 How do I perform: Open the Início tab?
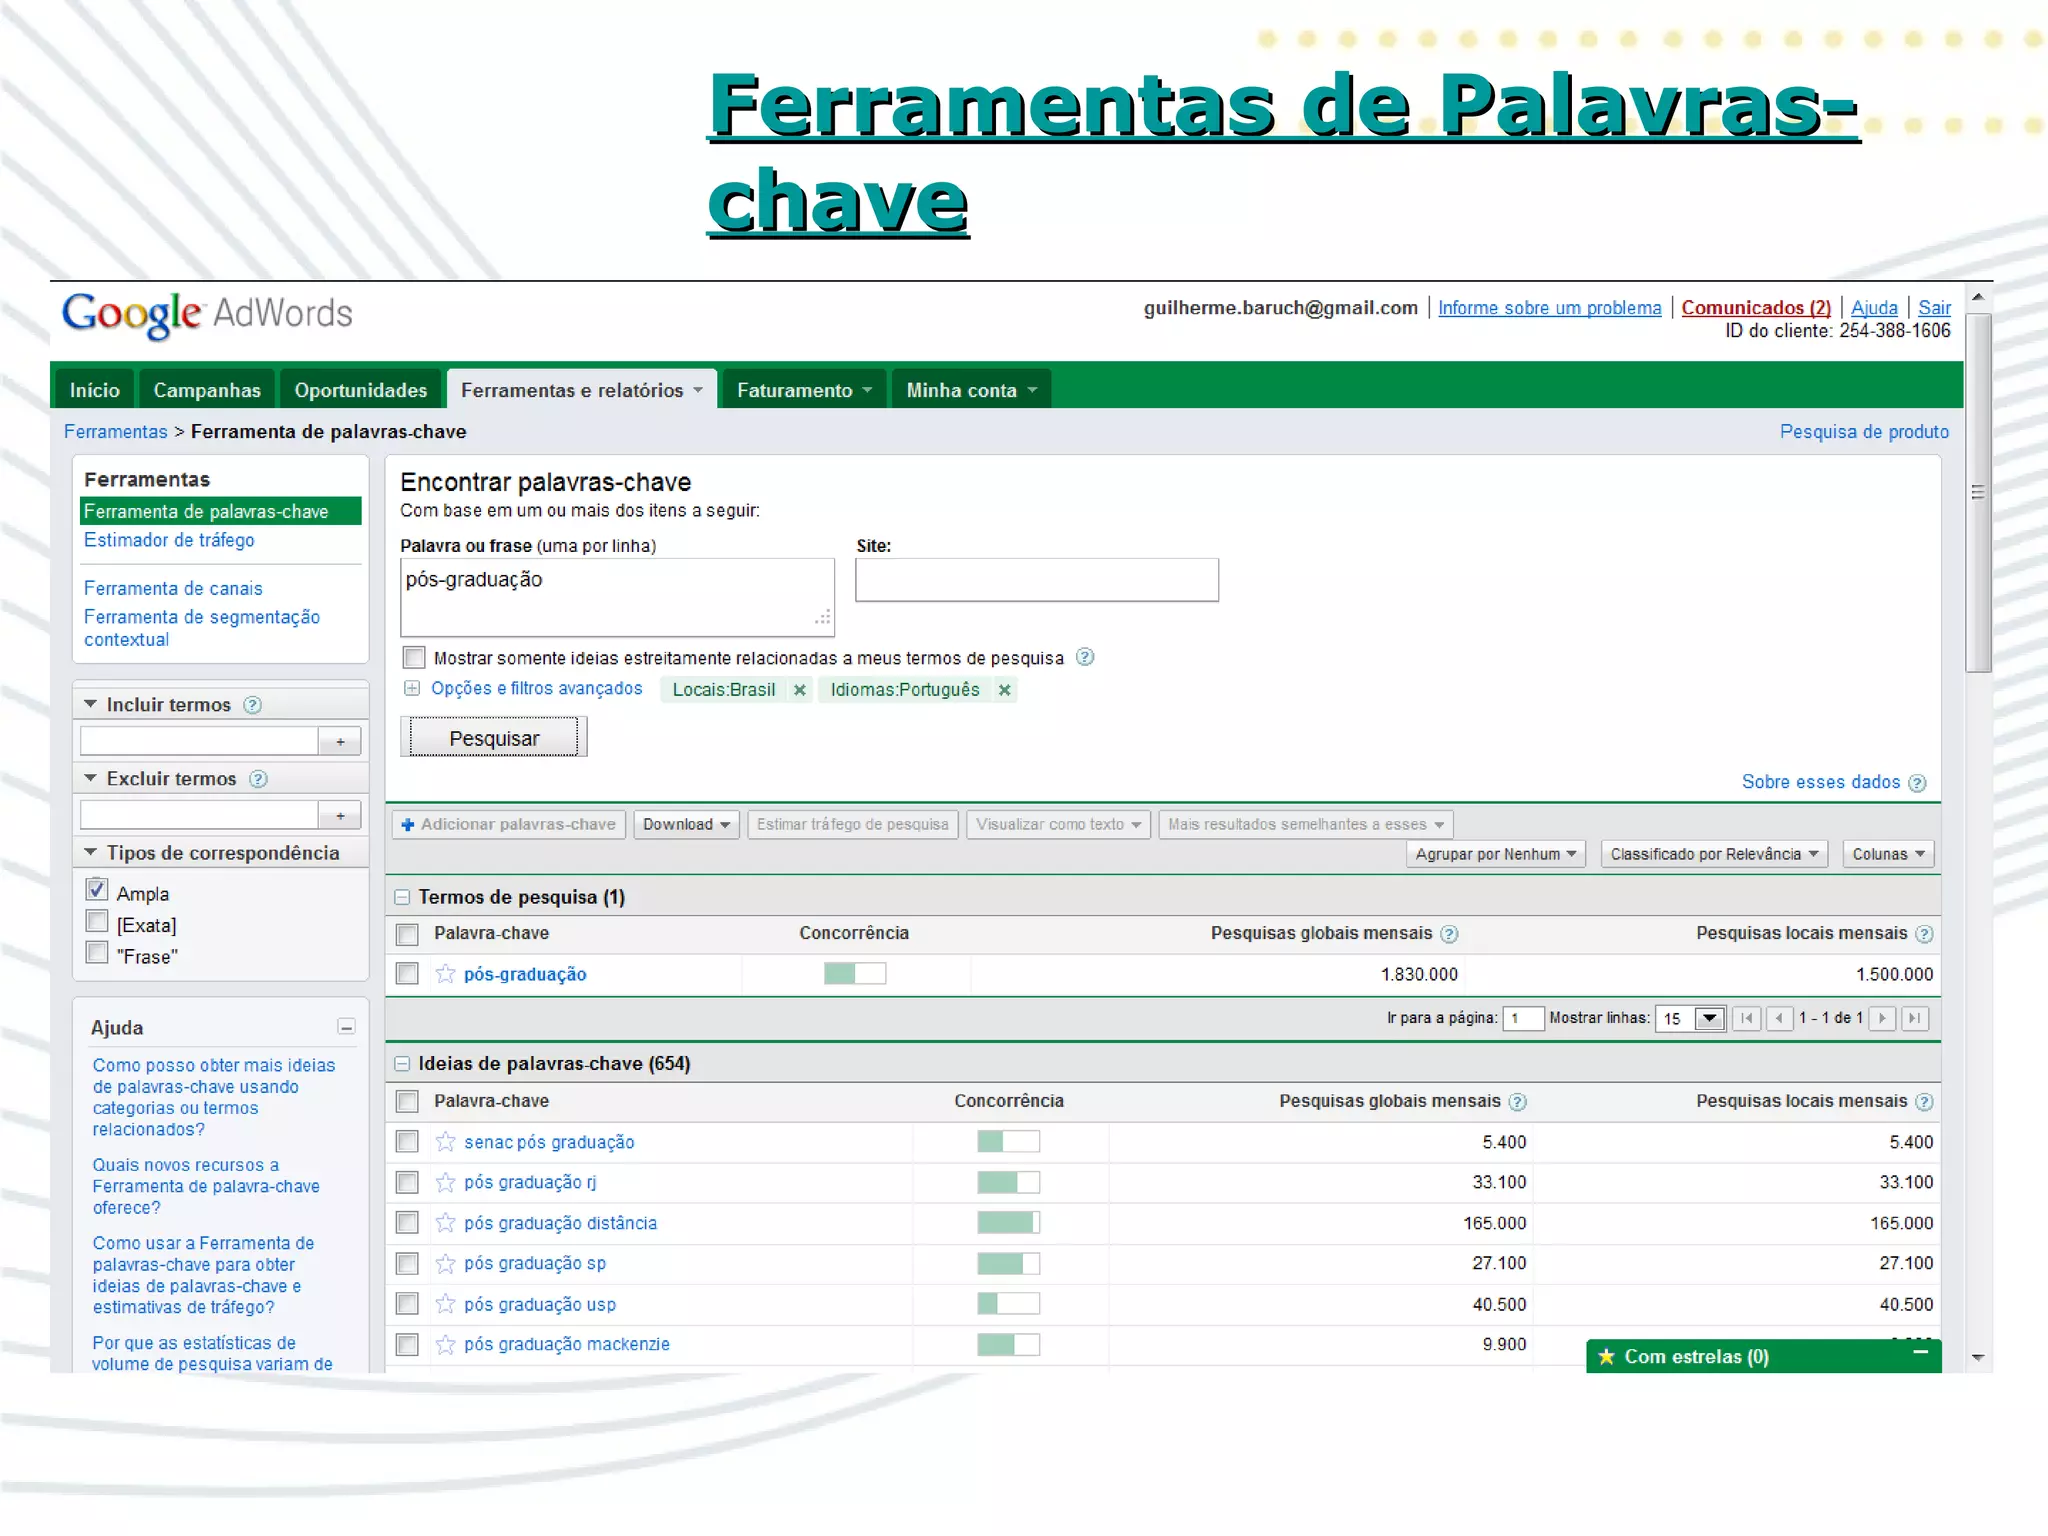(95, 390)
